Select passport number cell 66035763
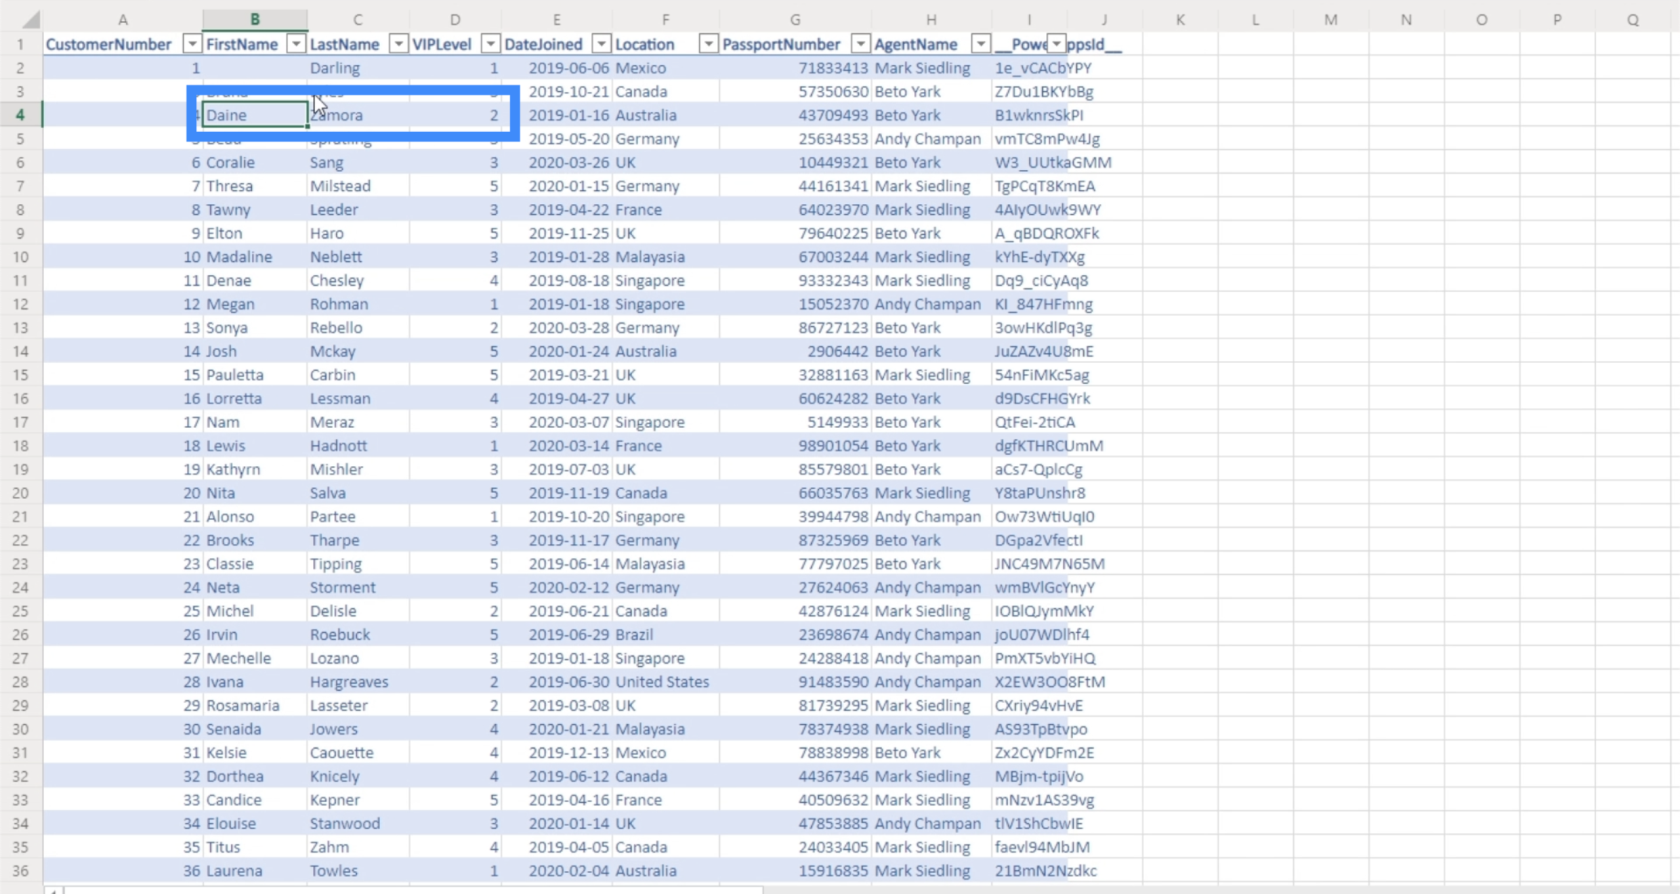Image resolution: width=1680 pixels, height=894 pixels. pyautogui.click(x=795, y=493)
